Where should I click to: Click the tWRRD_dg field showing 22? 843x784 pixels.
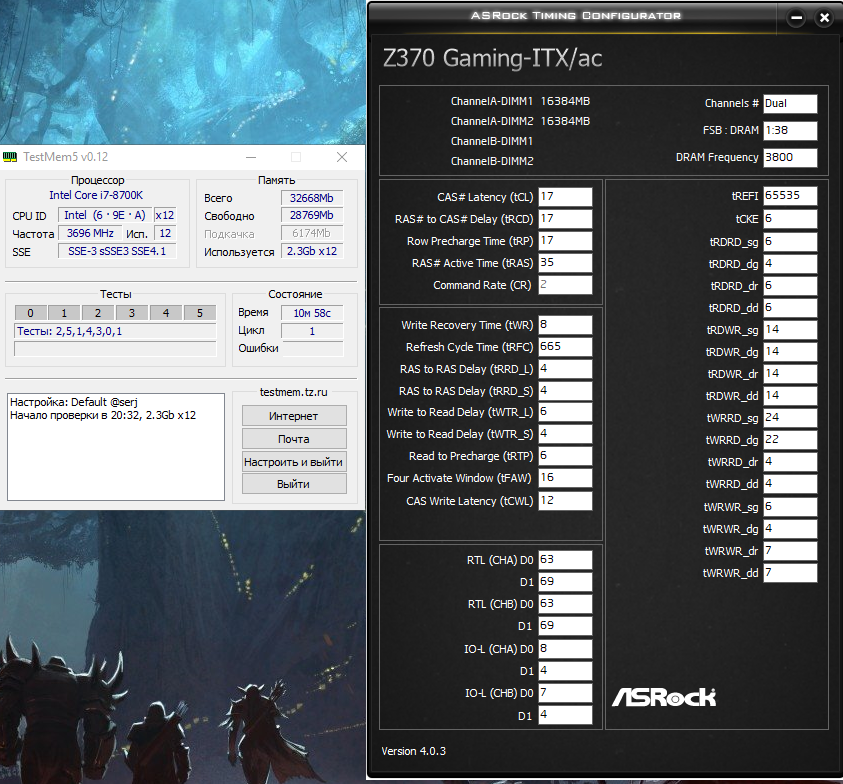click(790, 439)
